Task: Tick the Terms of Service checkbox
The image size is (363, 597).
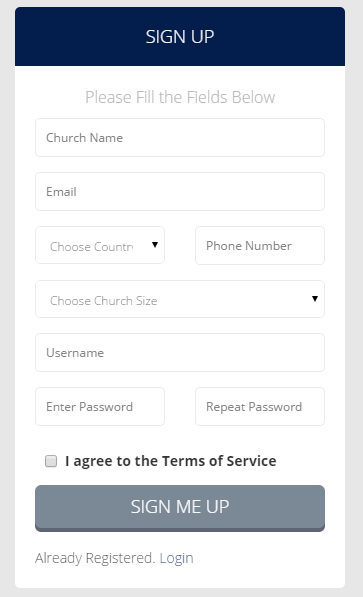Action: (51, 461)
